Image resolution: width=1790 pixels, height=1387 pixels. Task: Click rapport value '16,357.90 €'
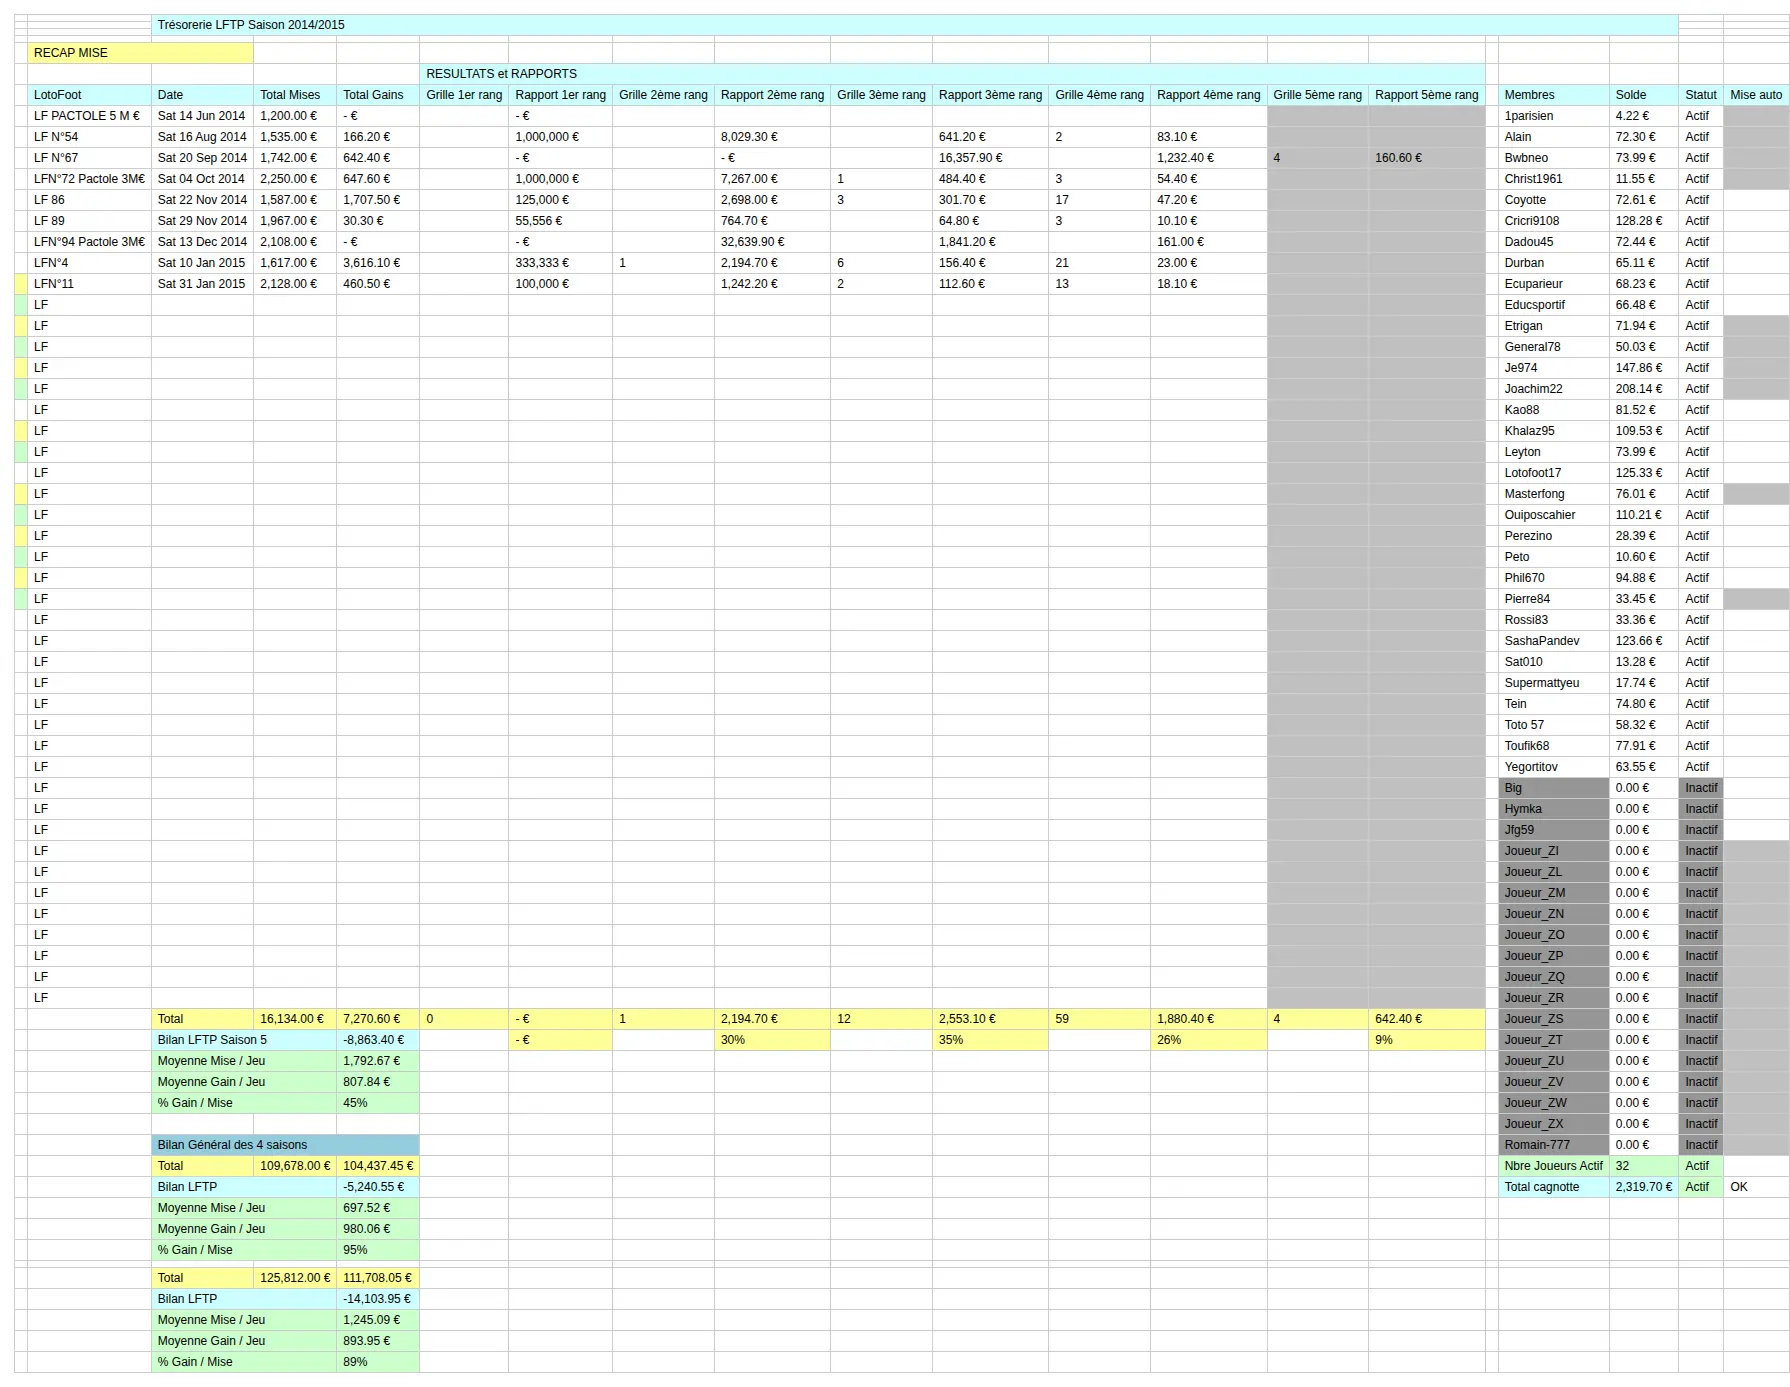pos(991,158)
